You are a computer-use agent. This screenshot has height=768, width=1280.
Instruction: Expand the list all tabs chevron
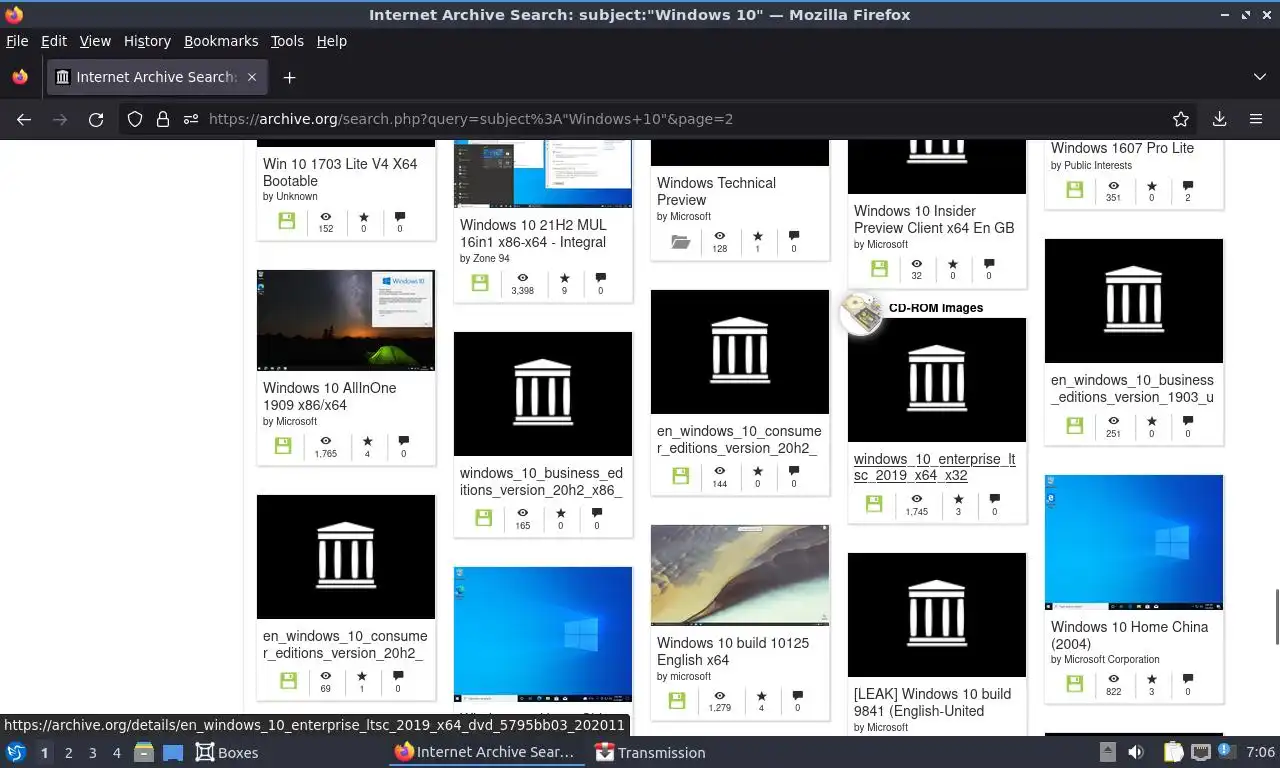click(x=1260, y=77)
